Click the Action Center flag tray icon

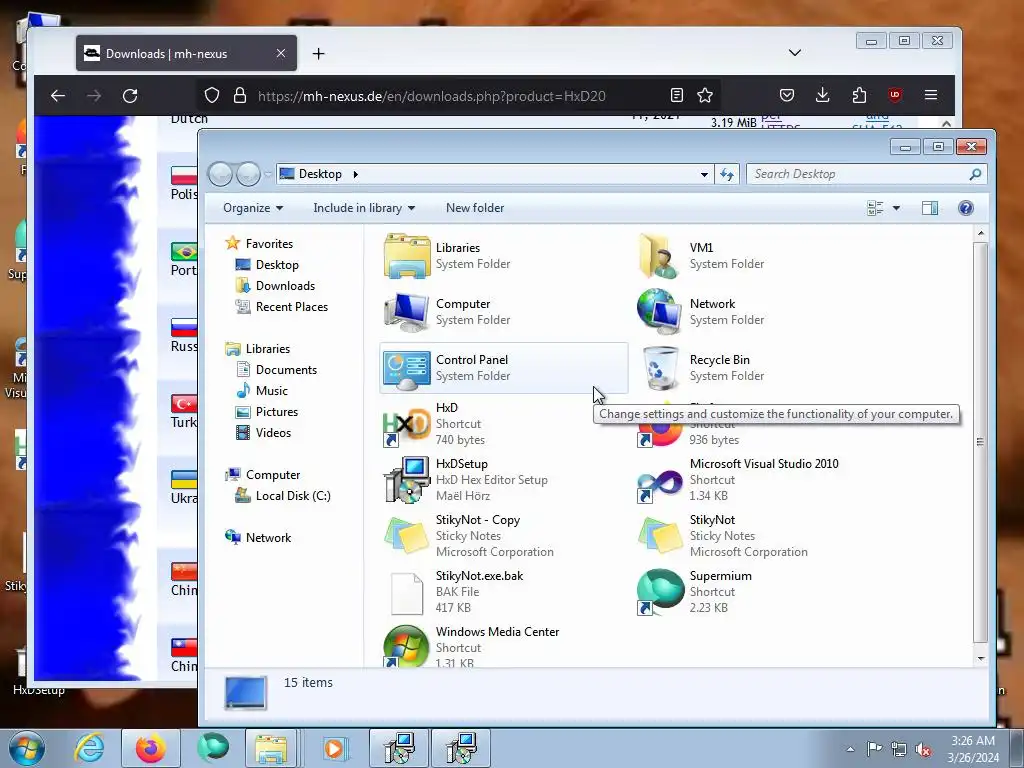[874, 749]
